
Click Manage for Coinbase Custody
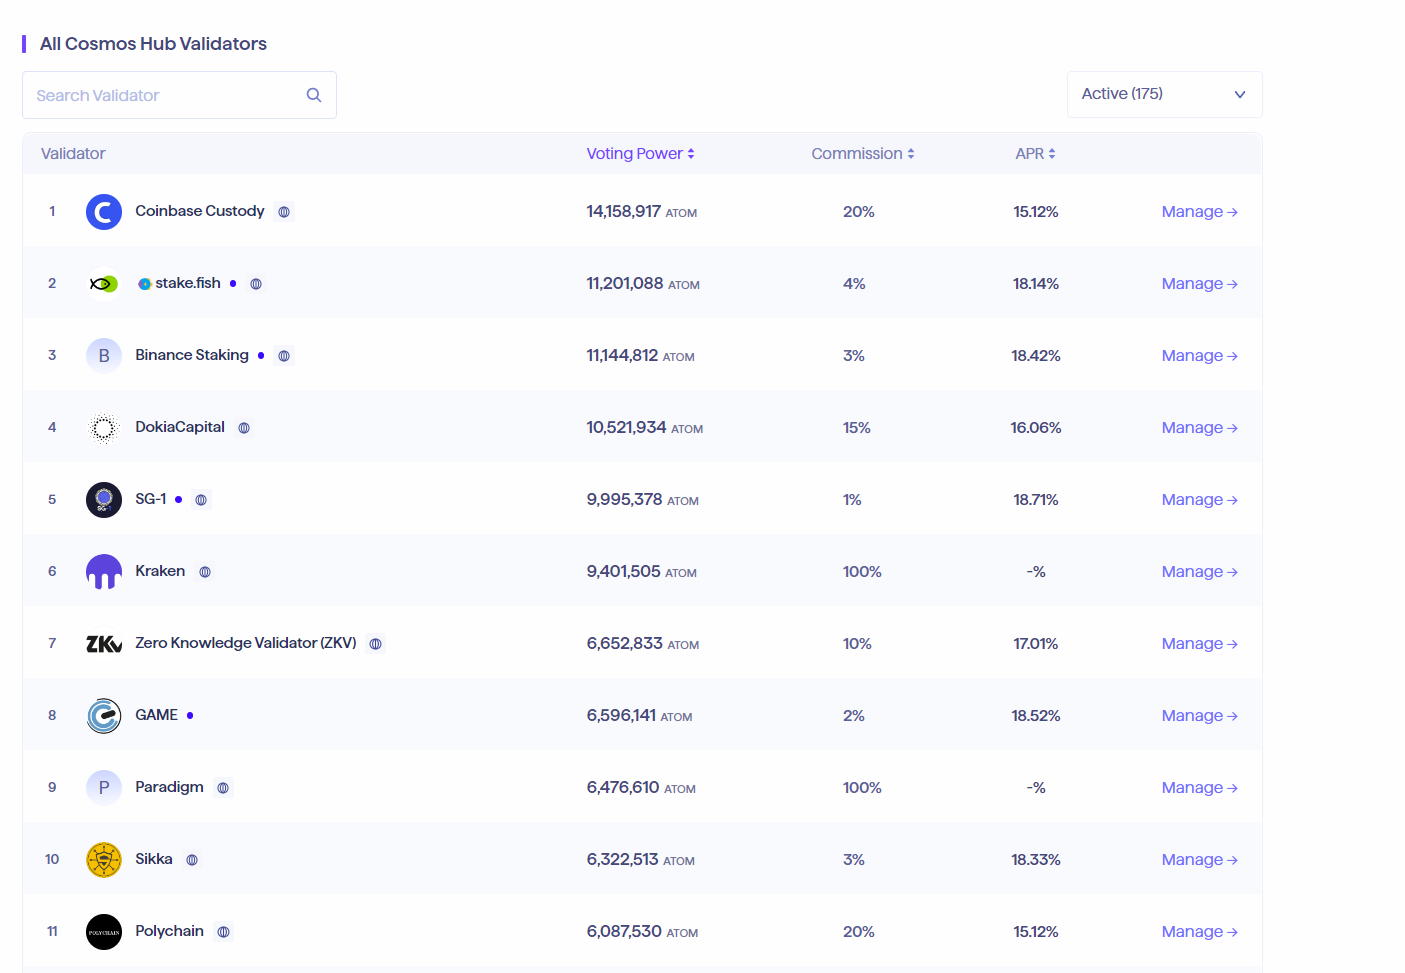1199,212
